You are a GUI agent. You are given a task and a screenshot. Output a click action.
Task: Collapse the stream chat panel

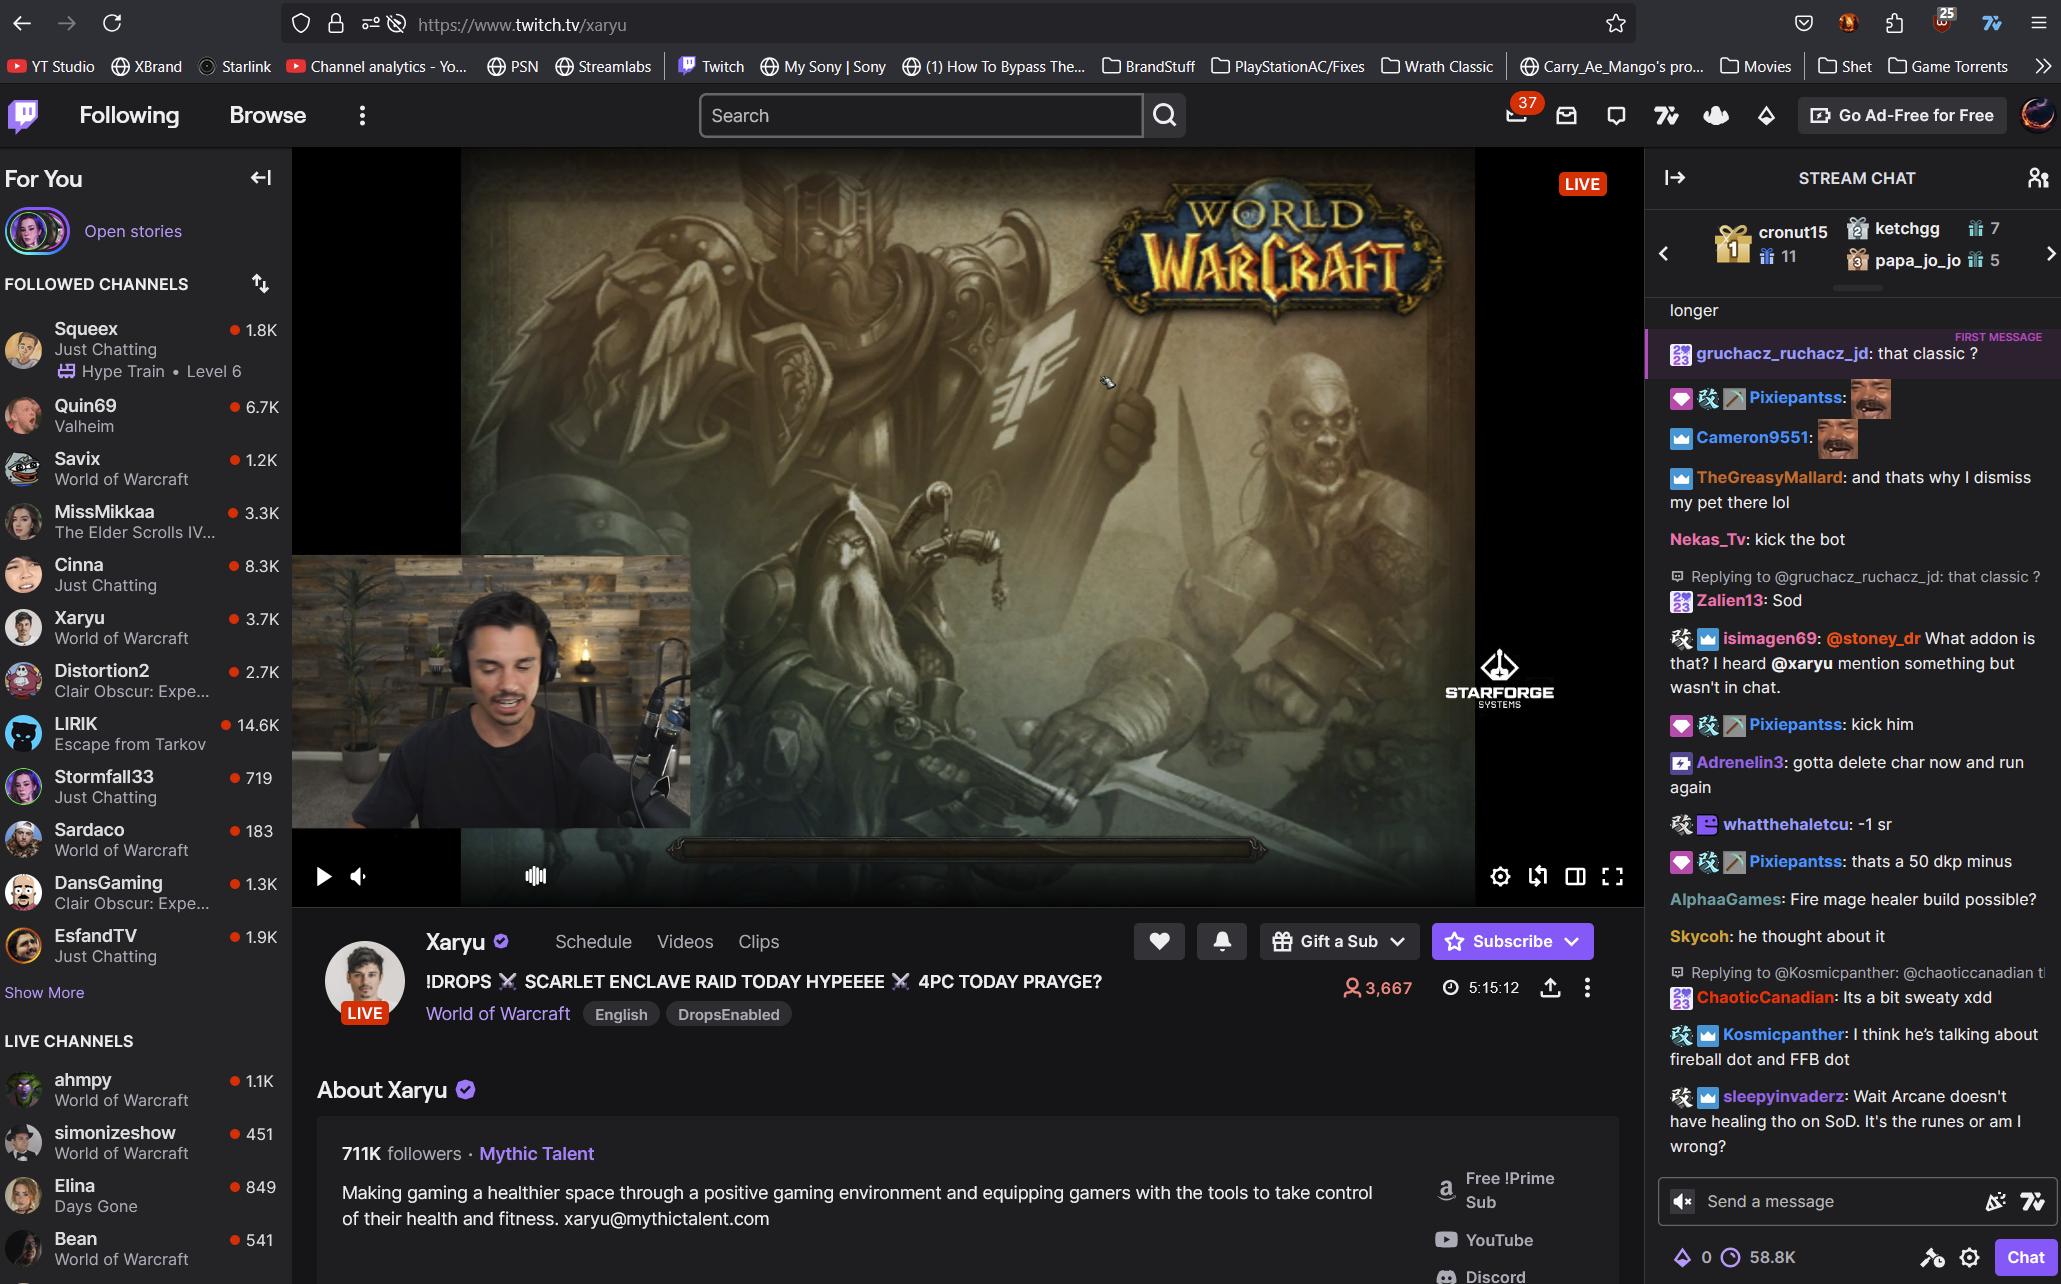[1675, 177]
